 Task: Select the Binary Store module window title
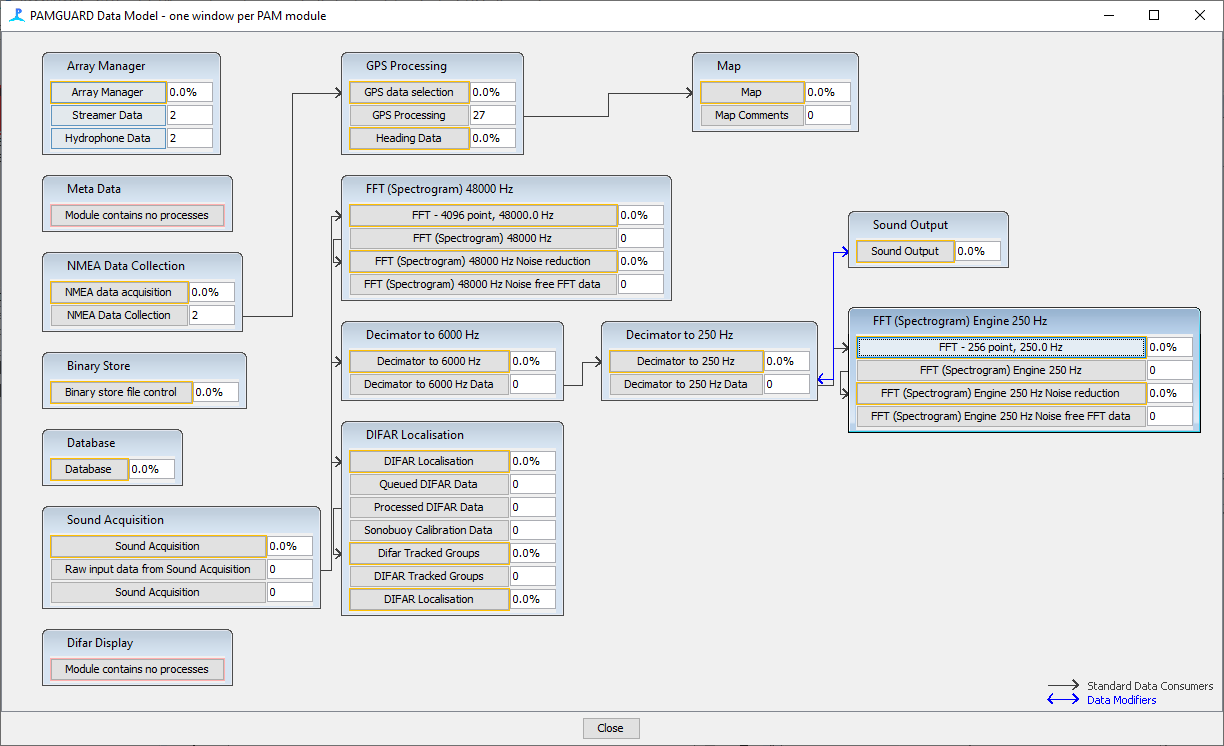tap(99, 366)
